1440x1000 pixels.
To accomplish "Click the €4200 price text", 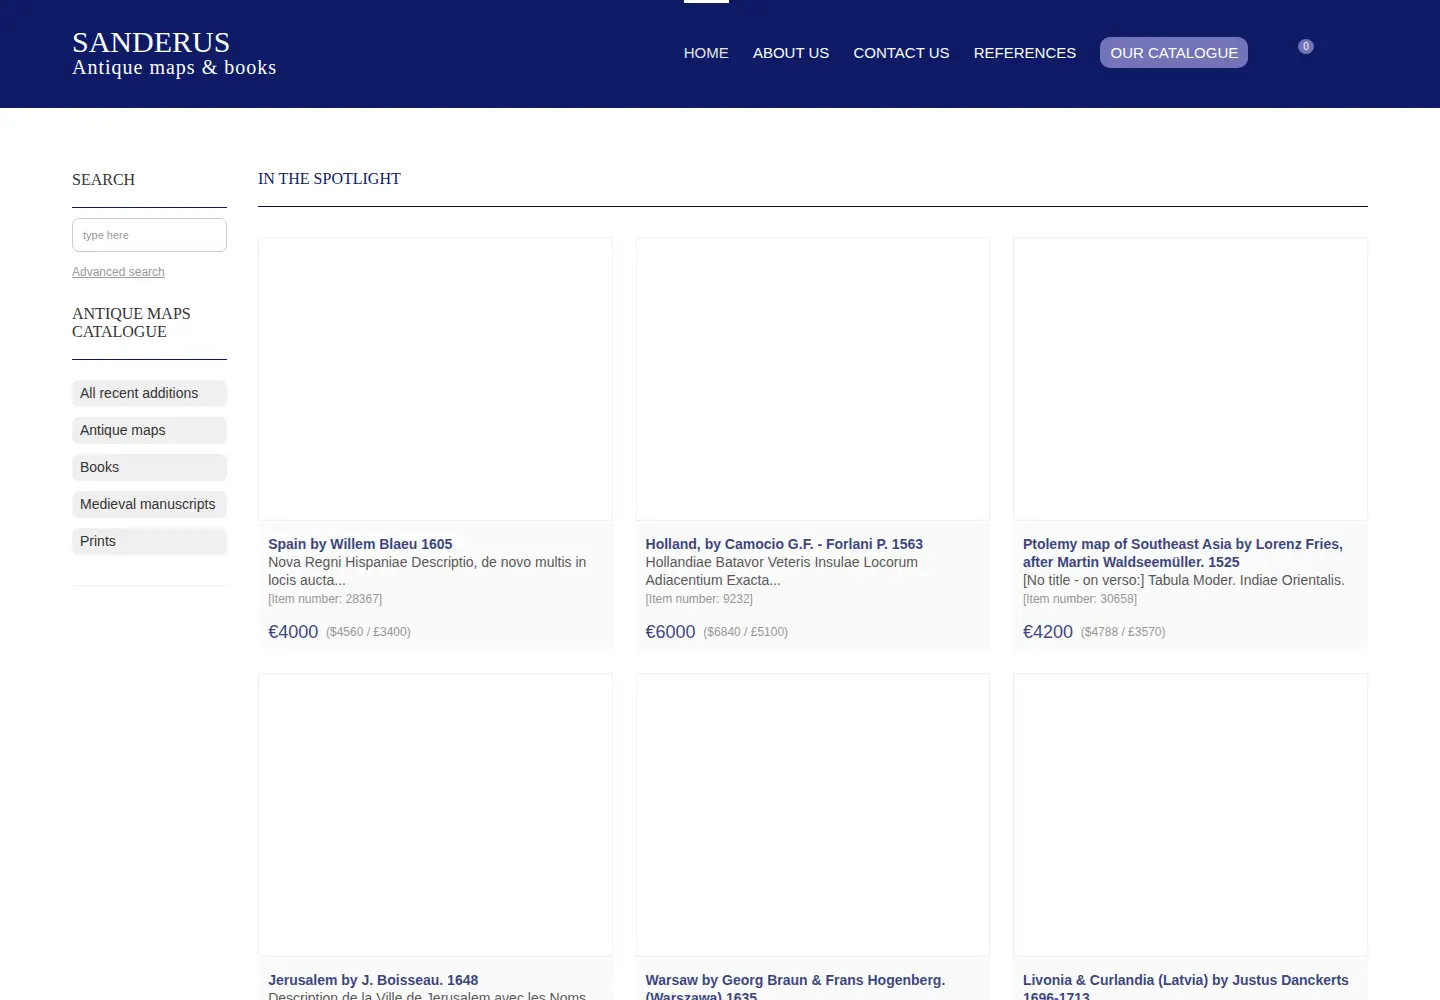I will 1048,632.
